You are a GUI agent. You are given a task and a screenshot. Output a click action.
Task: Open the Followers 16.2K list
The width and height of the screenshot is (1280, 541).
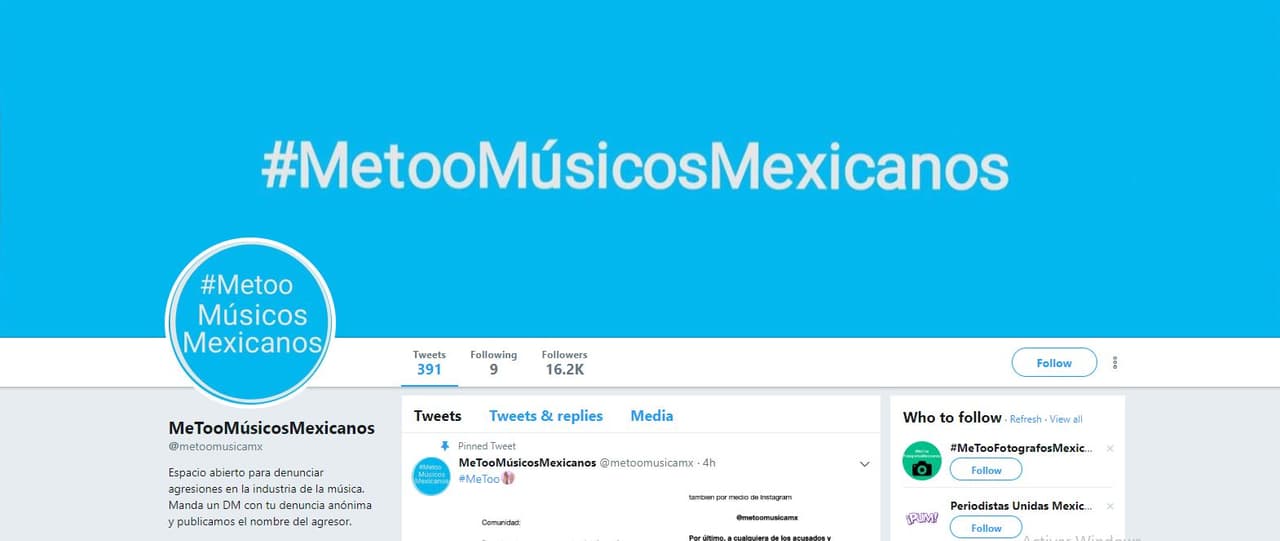pos(565,363)
